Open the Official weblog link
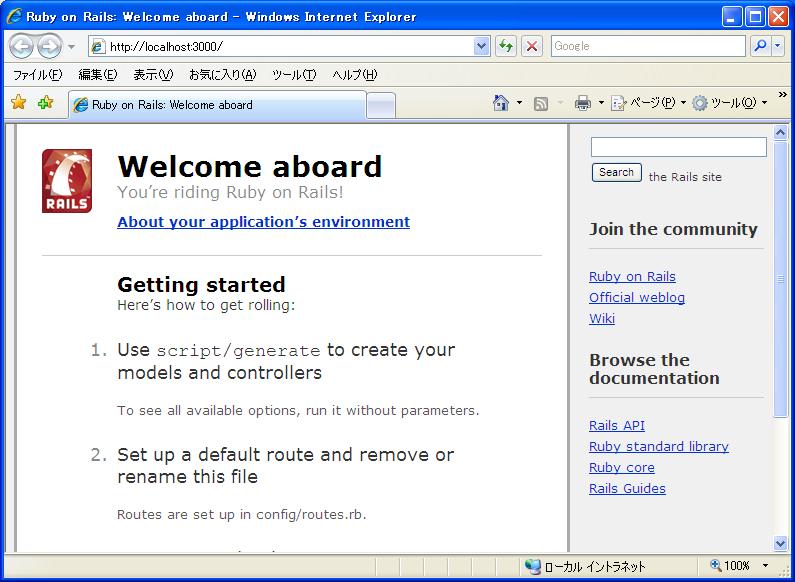The height and width of the screenshot is (582, 795). 637,298
